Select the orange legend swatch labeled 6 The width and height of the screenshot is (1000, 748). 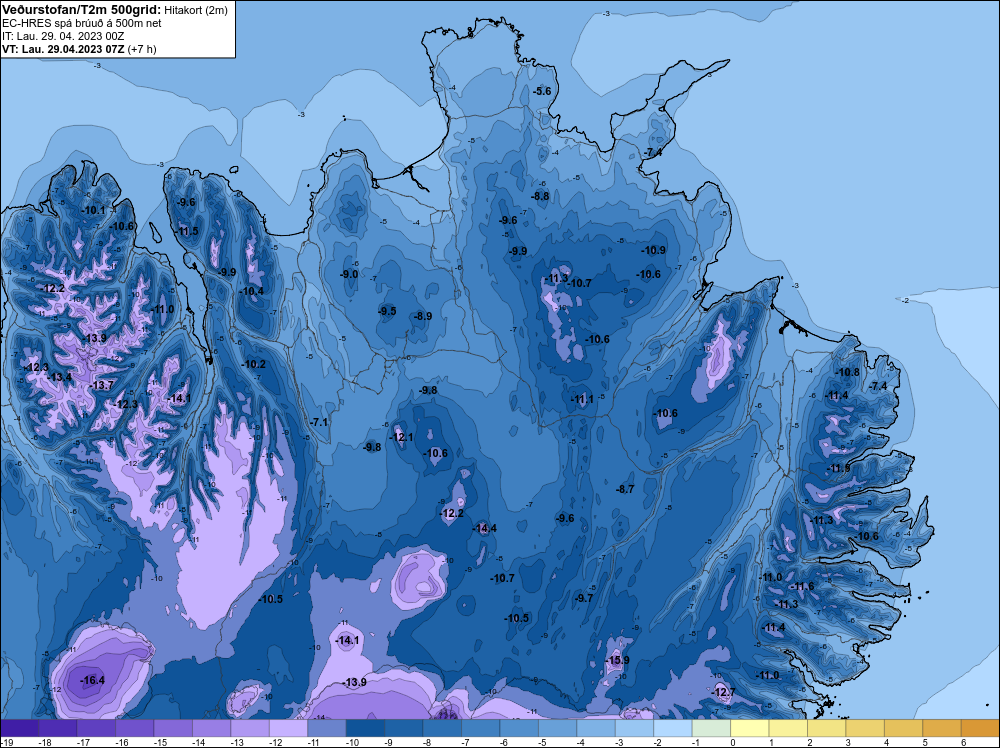pos(980,728)
